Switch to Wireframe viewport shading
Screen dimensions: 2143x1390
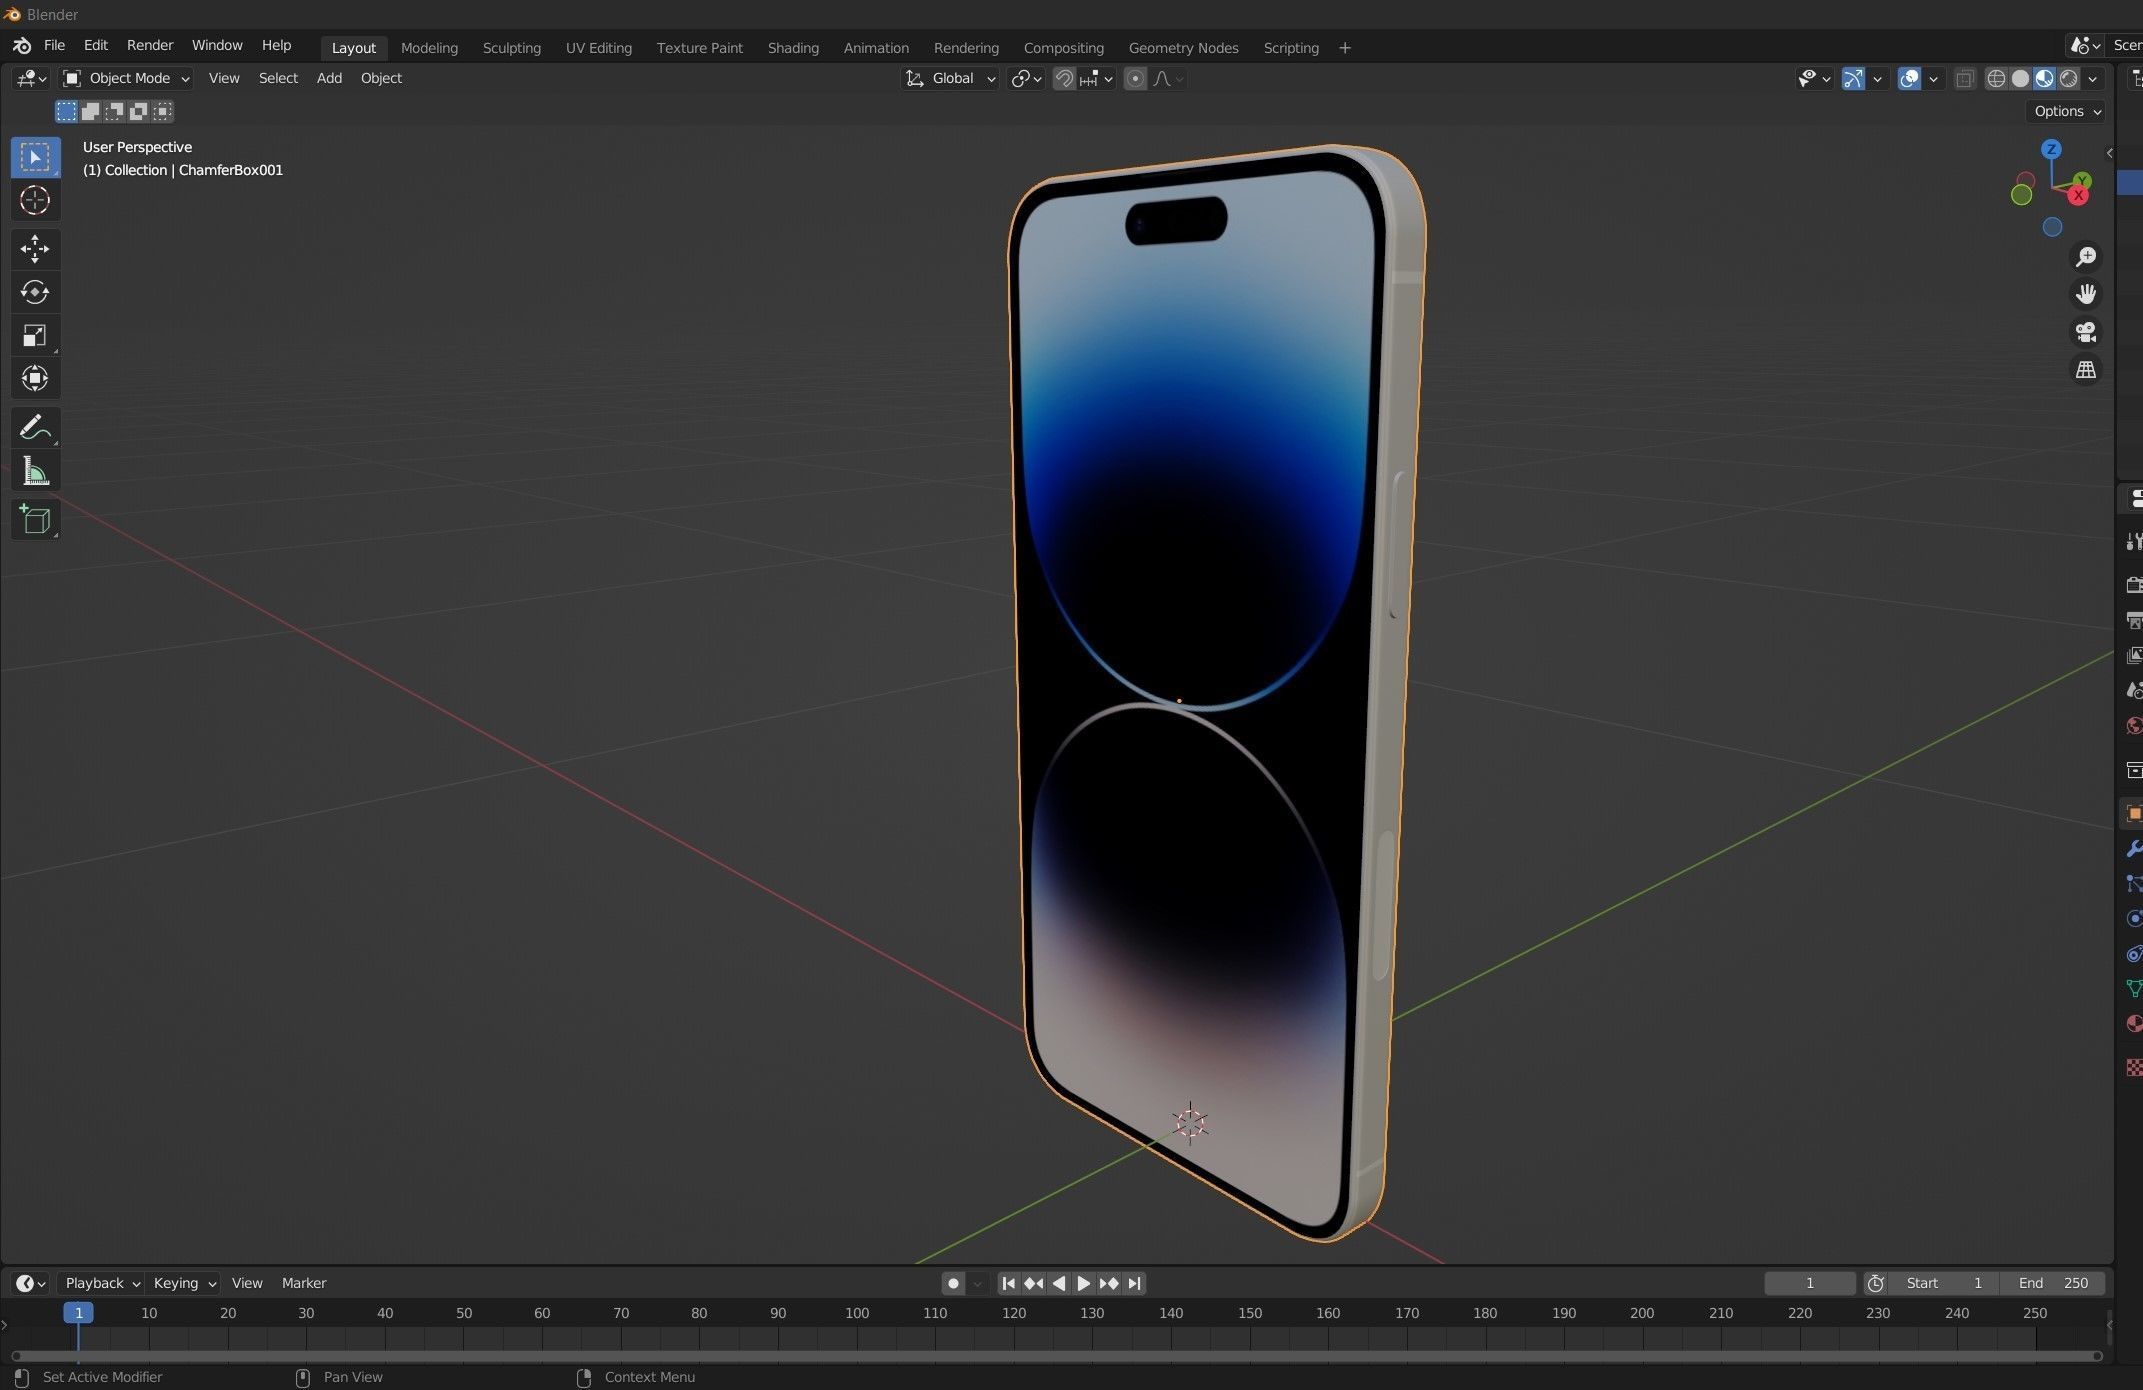pos(1996,78)
